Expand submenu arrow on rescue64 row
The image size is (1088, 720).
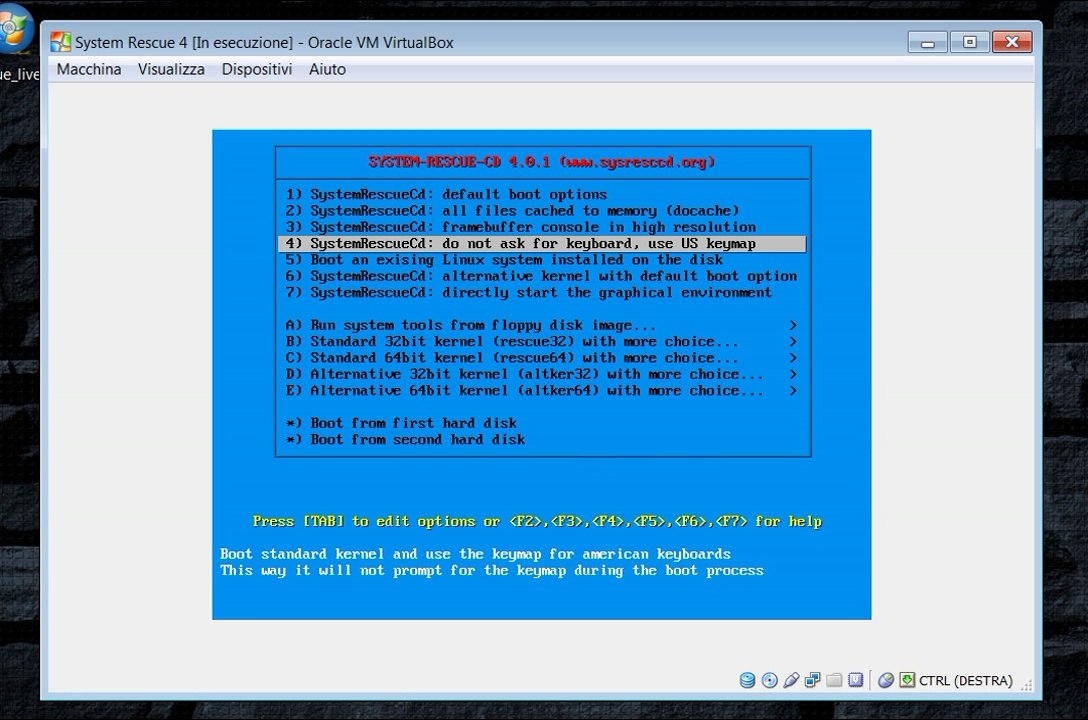click(x=793, y=358)
